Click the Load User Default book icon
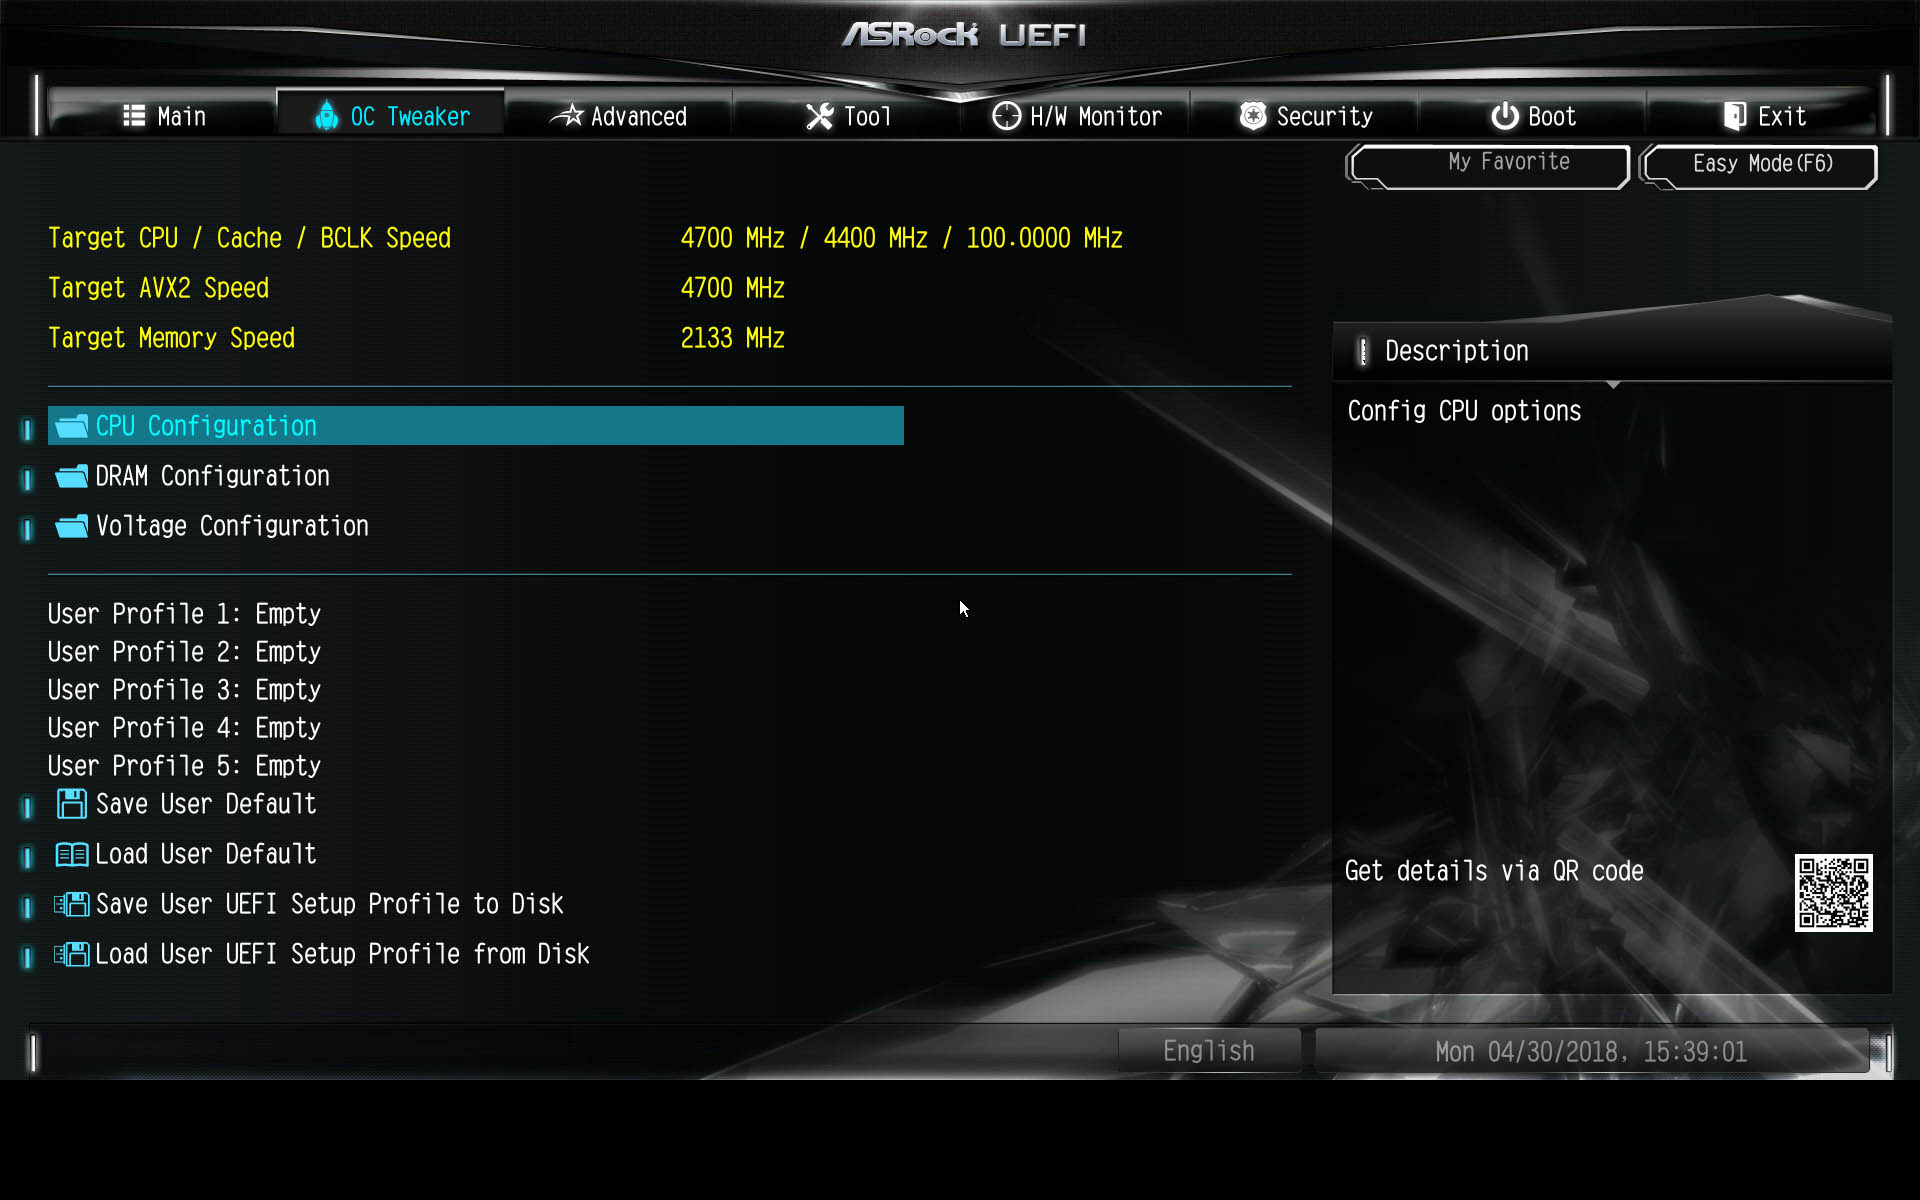 tap(71, 854)
